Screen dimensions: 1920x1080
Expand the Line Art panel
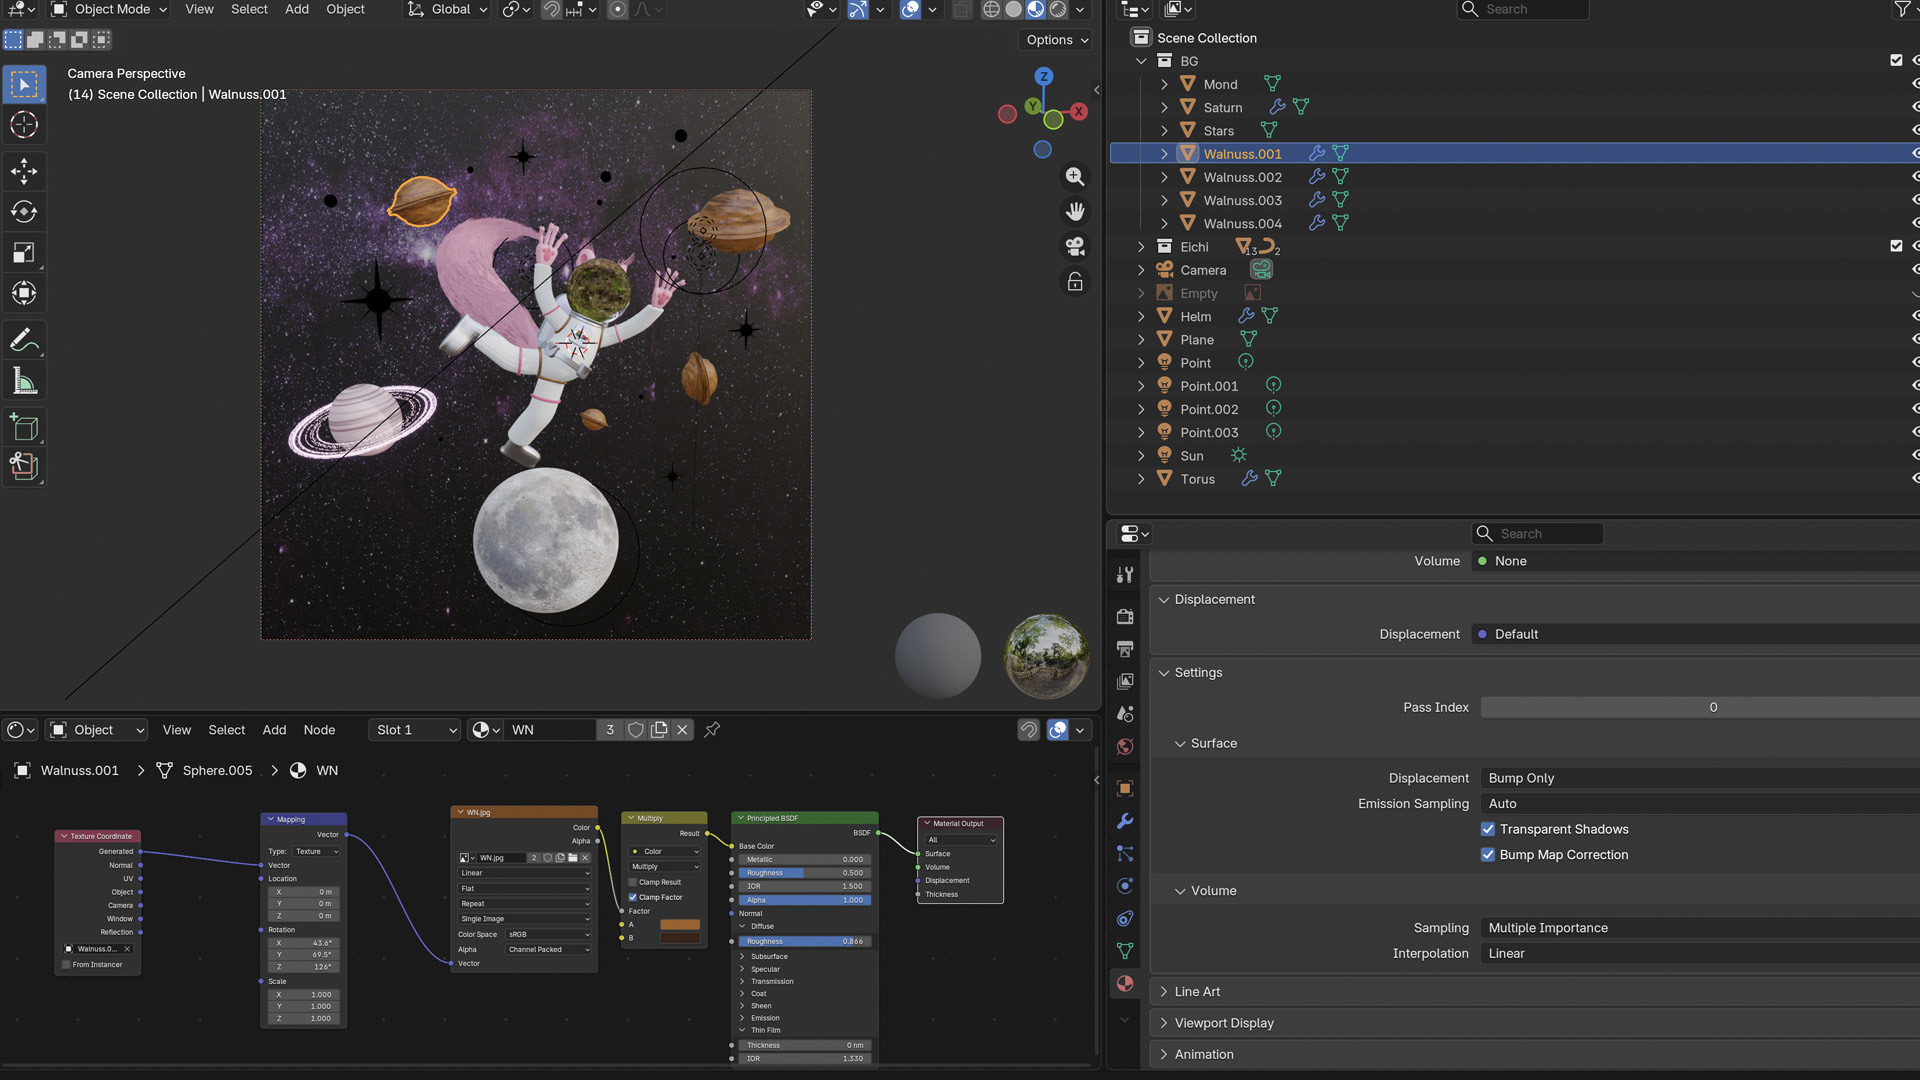click(x=1197, y=992)
